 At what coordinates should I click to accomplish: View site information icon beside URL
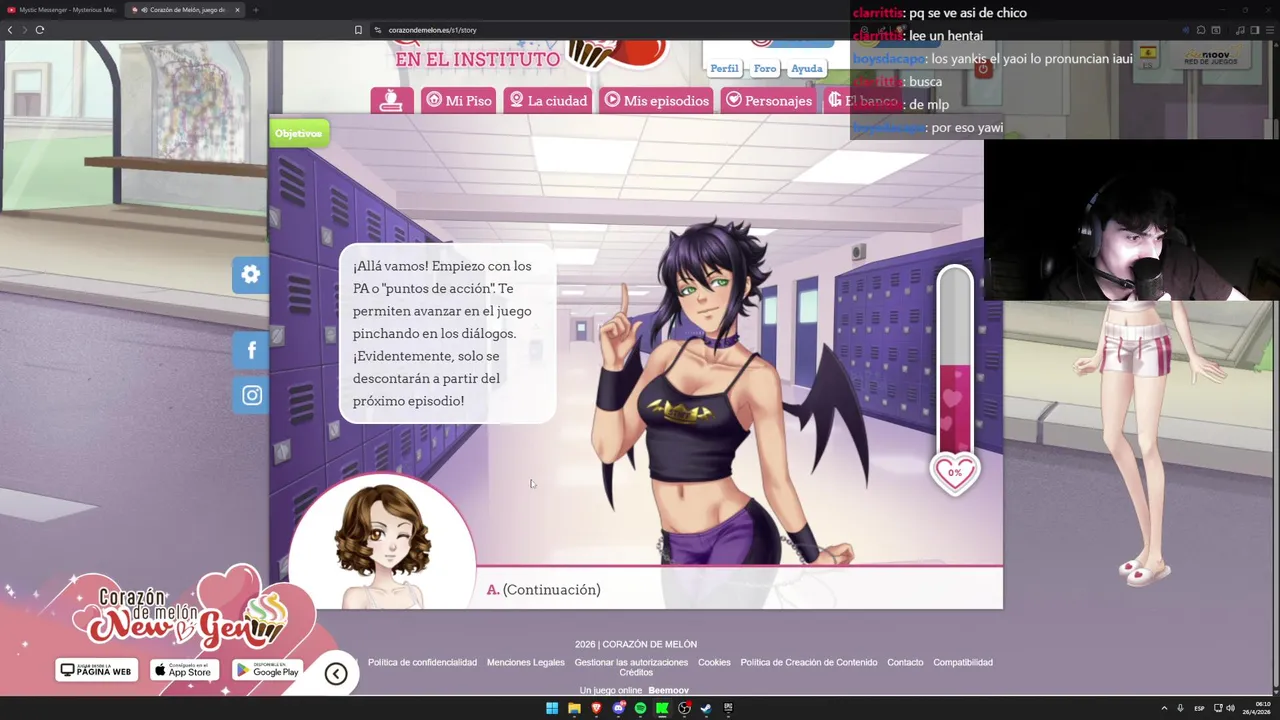click(378, 30)
